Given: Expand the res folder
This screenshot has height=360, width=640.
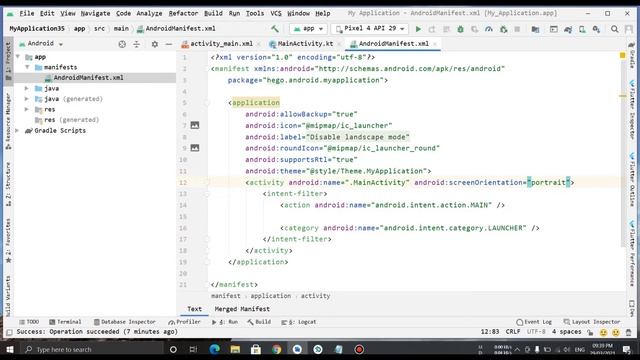Looking at the screenshot, I should pyautogui.click(x=27, y=109).
